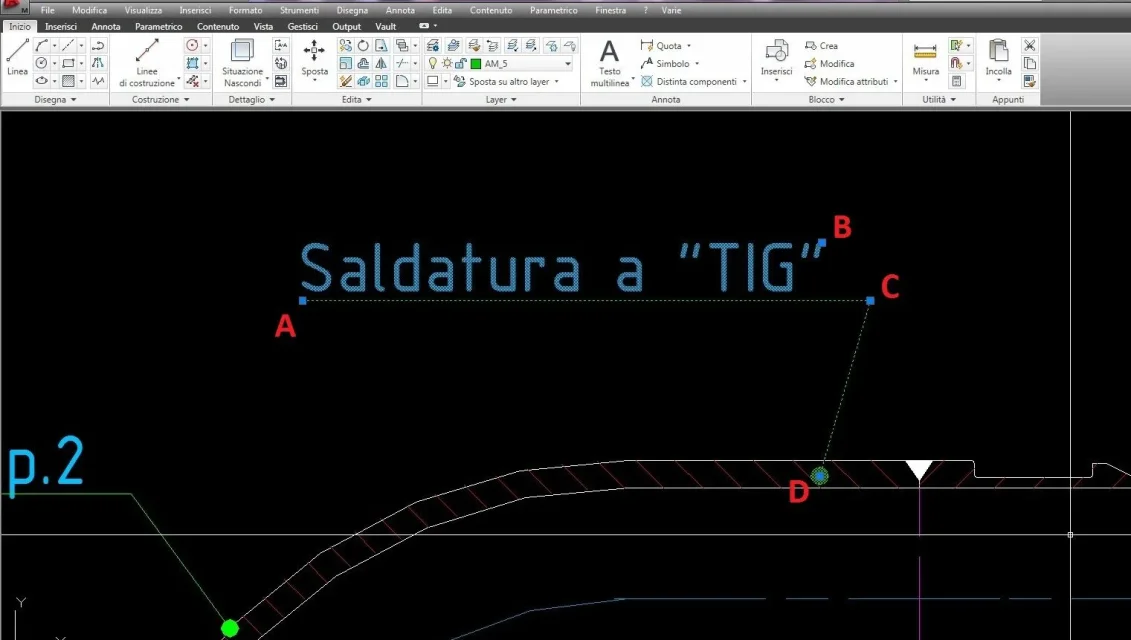The height and width of the screenshot is (640, 1131).
Task: Click the copy icon in Appunti
Action: 1029,63
